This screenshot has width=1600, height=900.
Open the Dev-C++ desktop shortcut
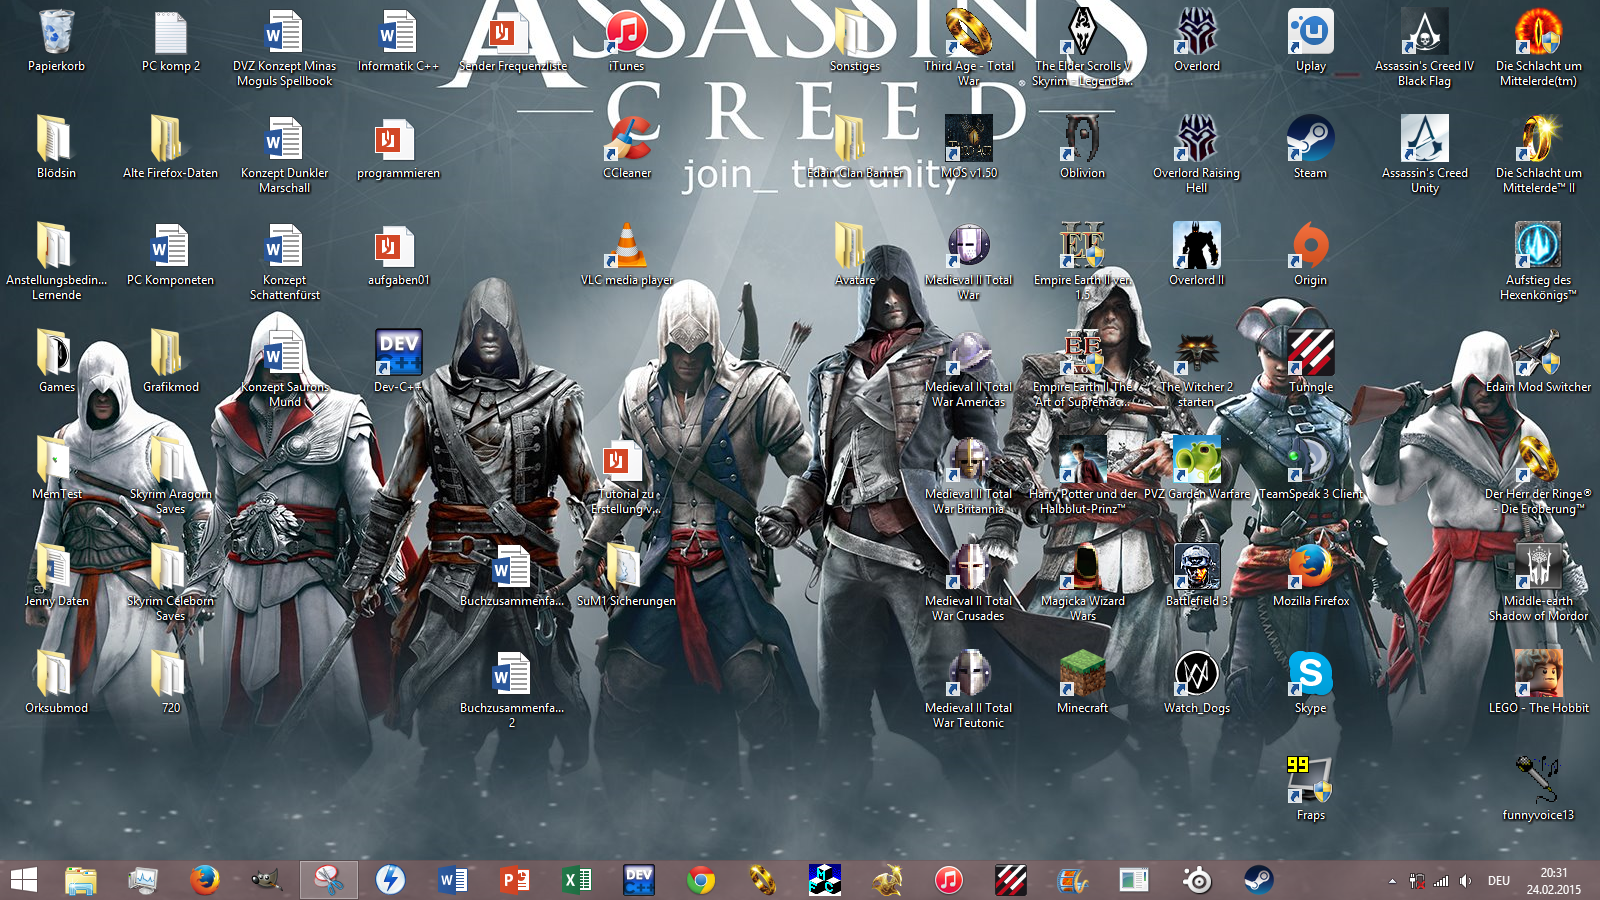398,353
